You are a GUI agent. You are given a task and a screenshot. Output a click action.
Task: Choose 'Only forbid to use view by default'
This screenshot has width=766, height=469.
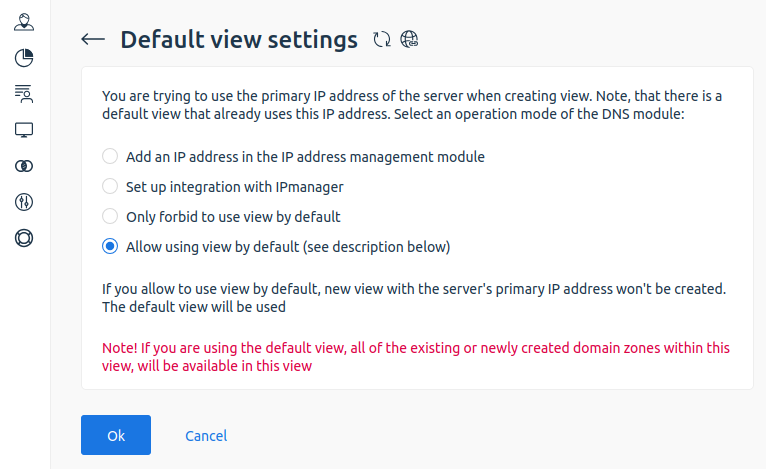coord(110,216)
